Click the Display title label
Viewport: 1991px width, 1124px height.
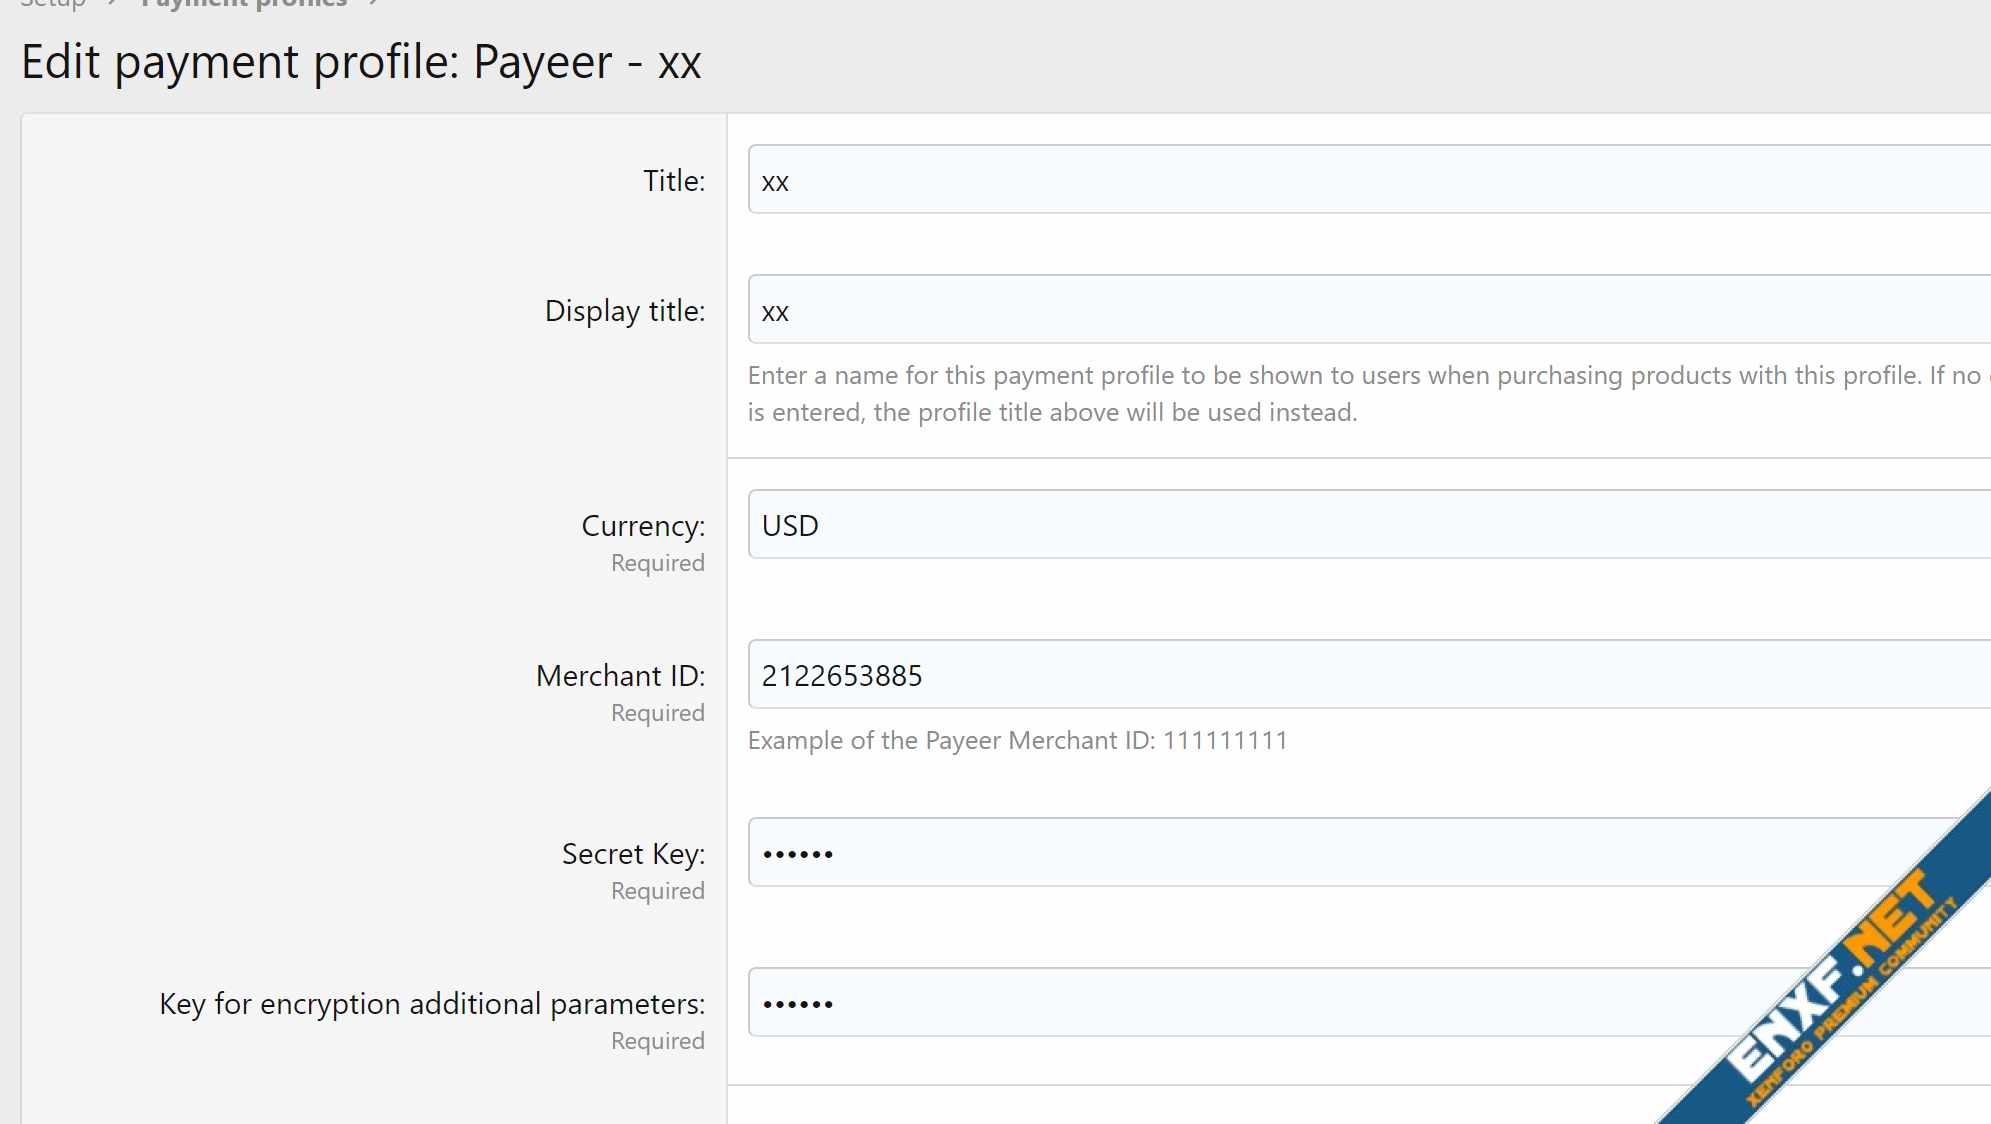(625, 311)
